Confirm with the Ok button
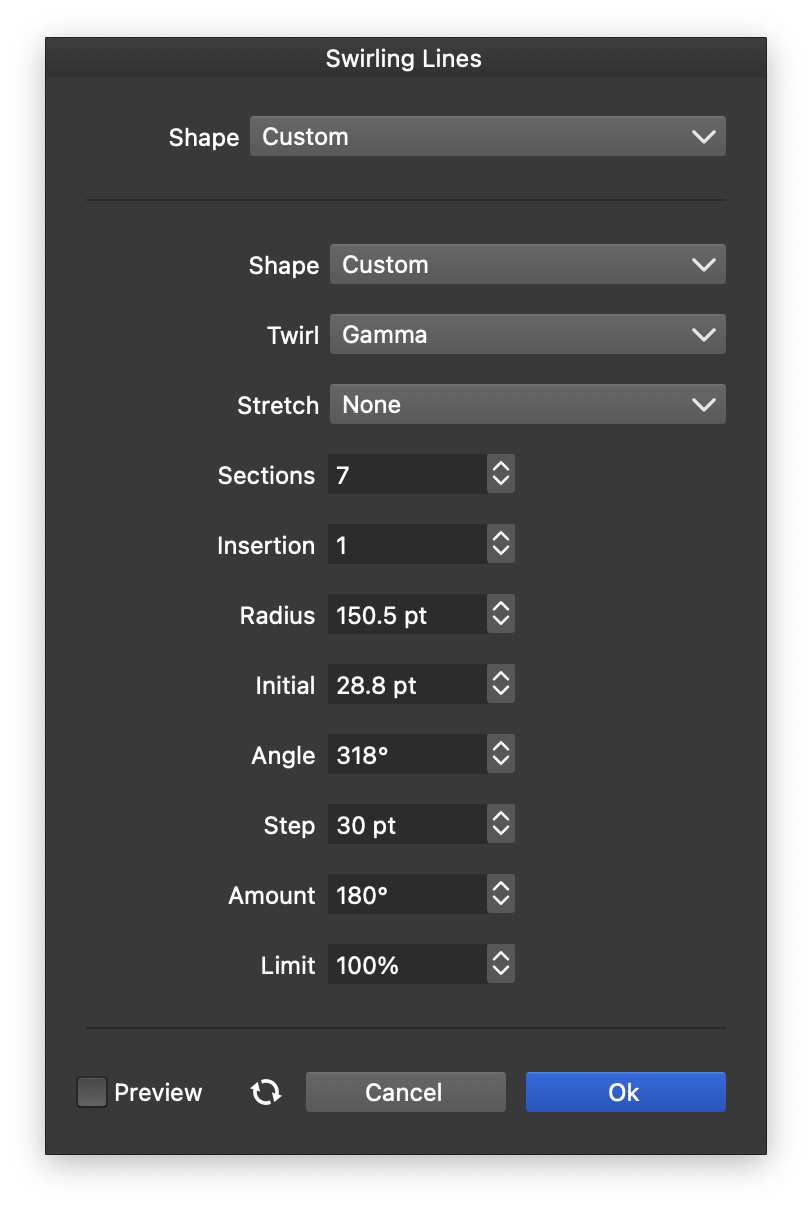This screenshot has width=812, height=1208. point(625,1092)
